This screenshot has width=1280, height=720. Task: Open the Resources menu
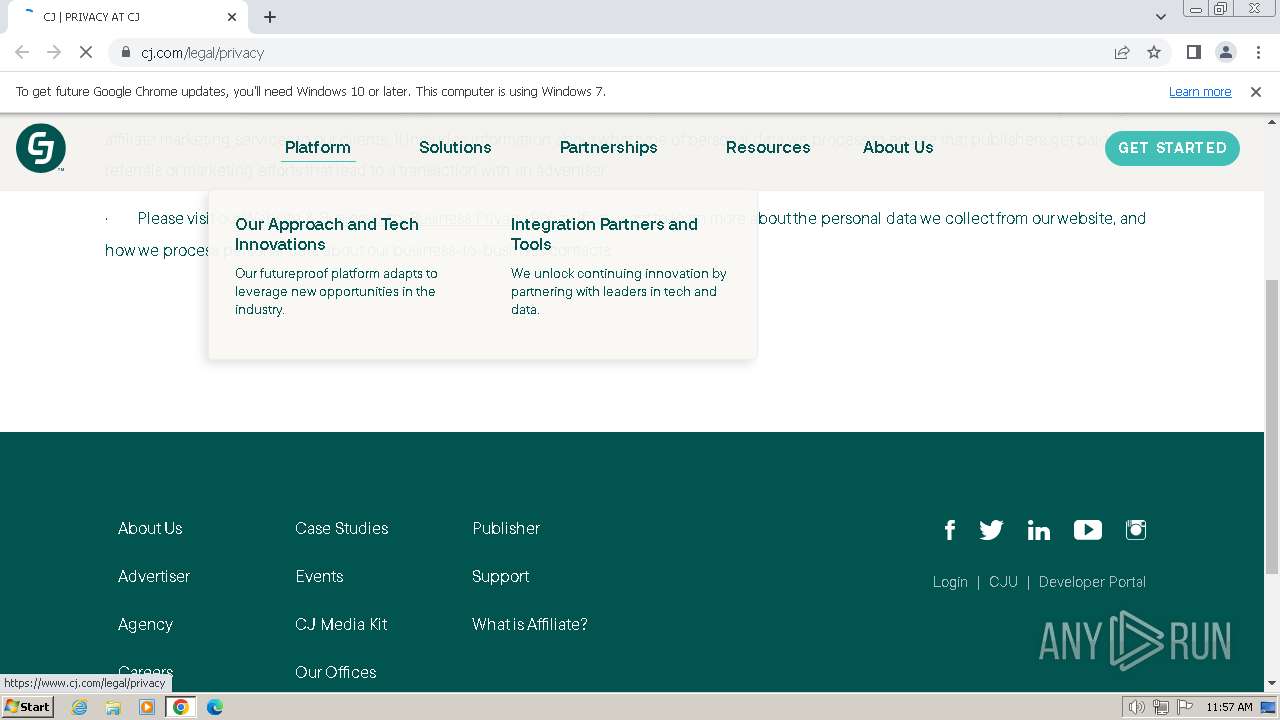coord(768,147)
